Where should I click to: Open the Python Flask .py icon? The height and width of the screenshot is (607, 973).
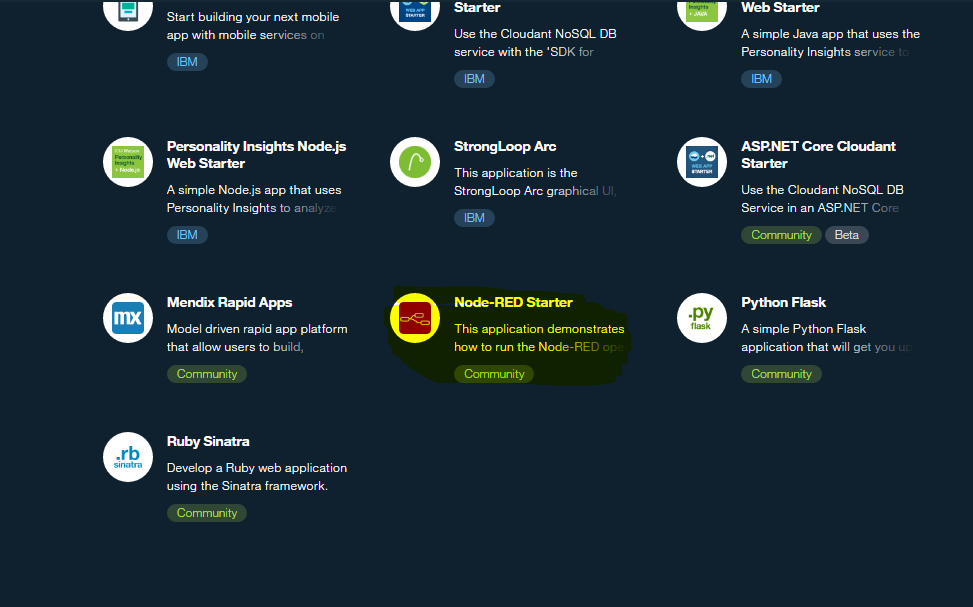click(x=702, y=318)
